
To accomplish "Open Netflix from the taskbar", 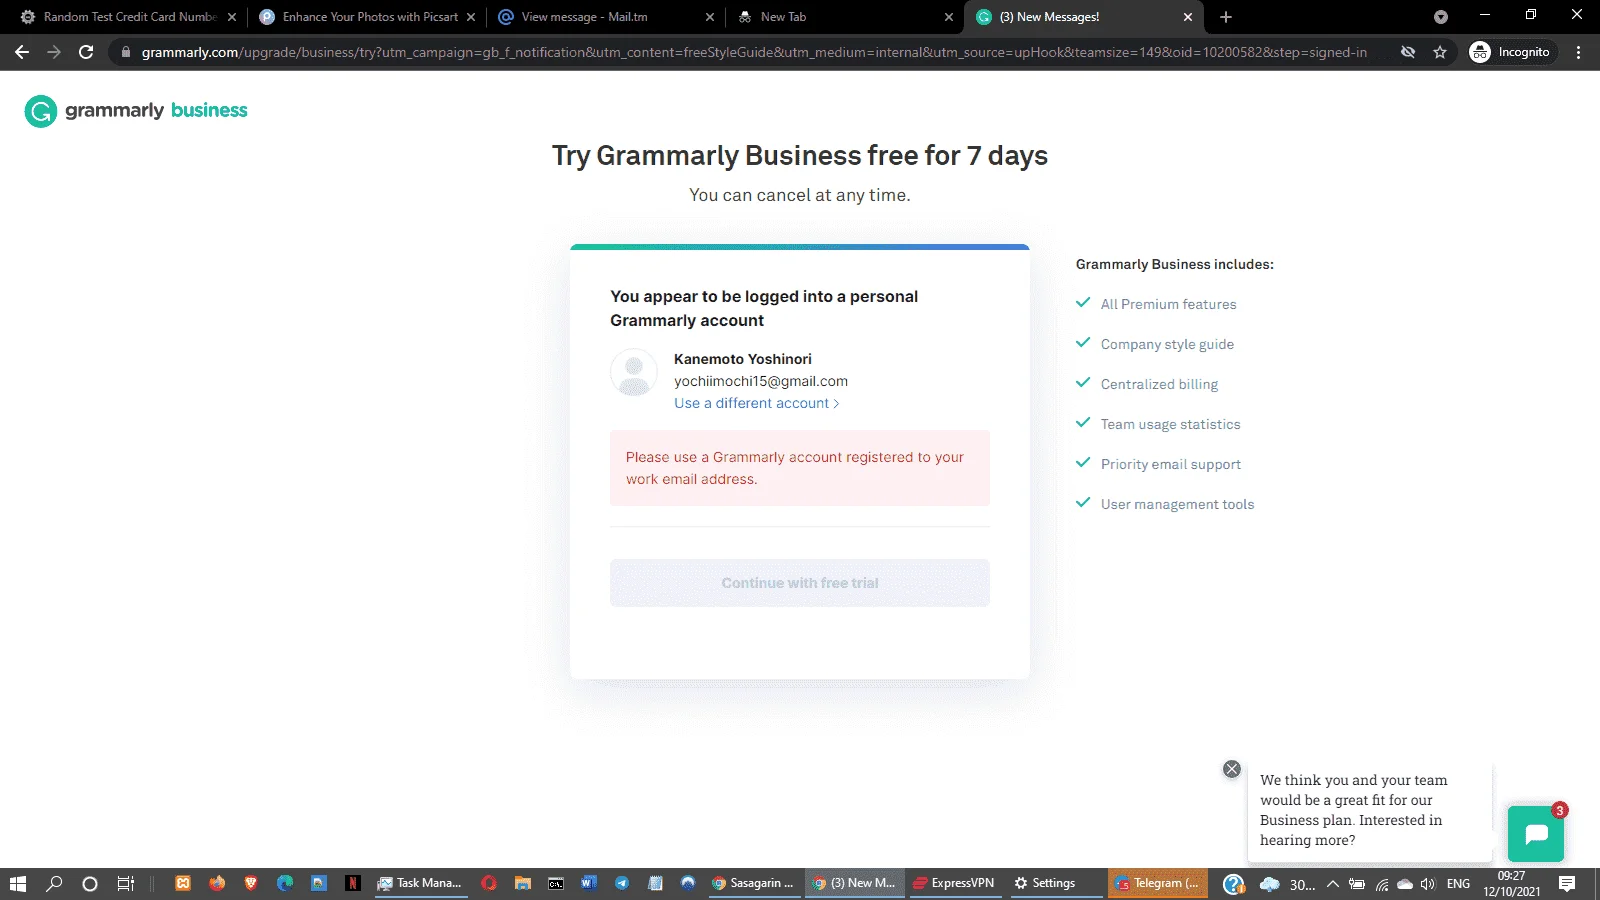I will point(352,883).
